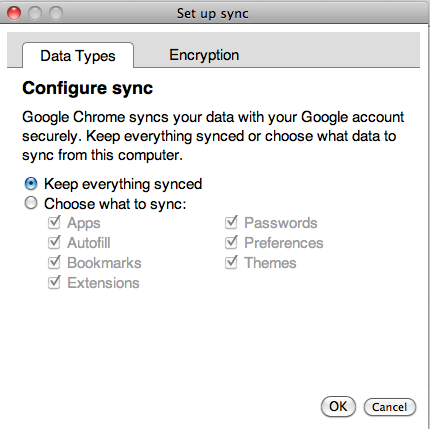Uncheck the Autofill checkbox
The height and width of the screenshot is (429, 430).
coord(54,242)
